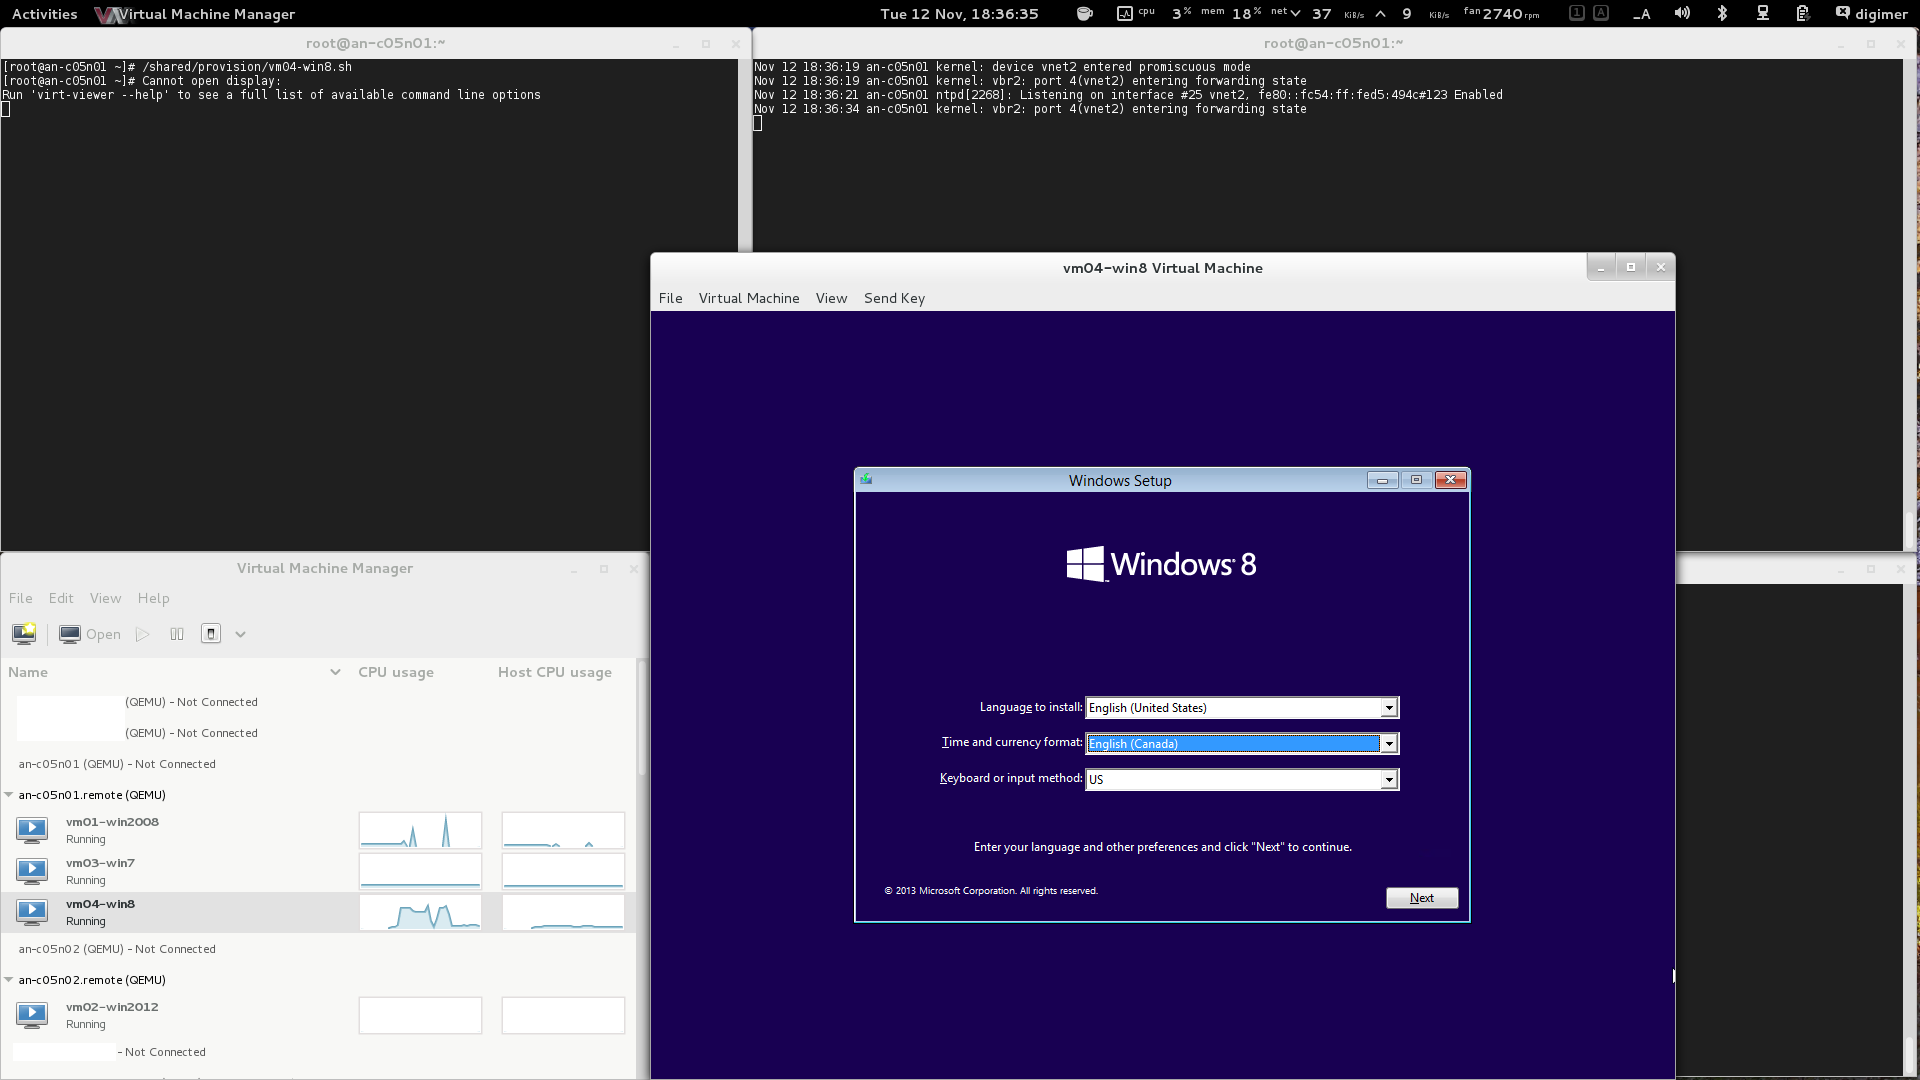
Task: Close the Windows Setup dialog
Action: point(1450,480)
